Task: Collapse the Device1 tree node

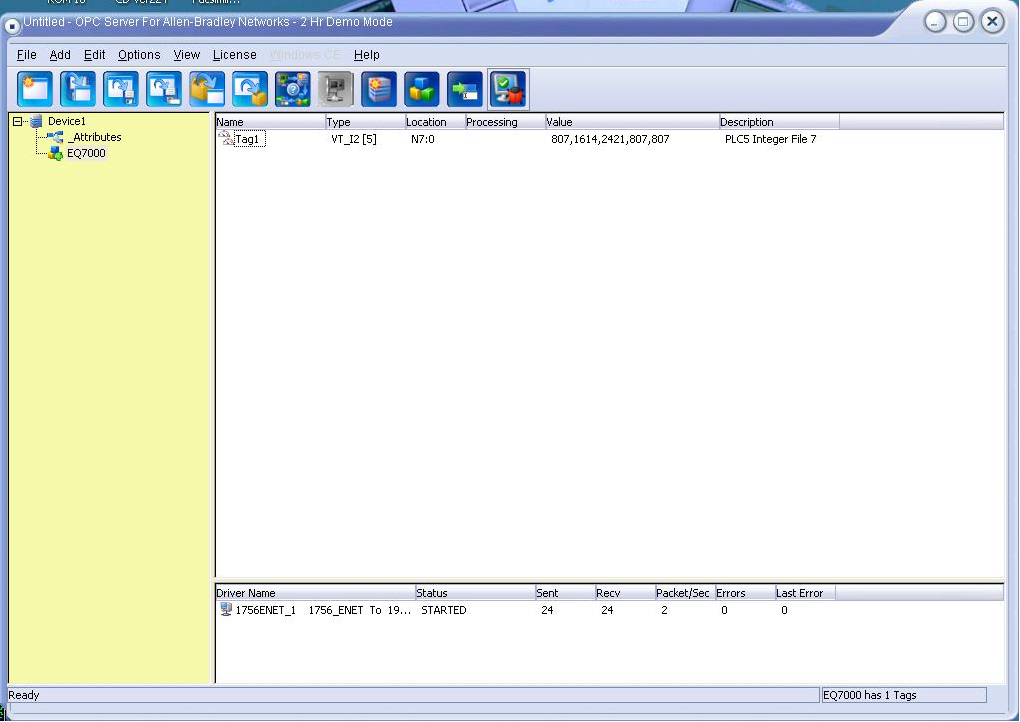Action: [x=18, y=121]
